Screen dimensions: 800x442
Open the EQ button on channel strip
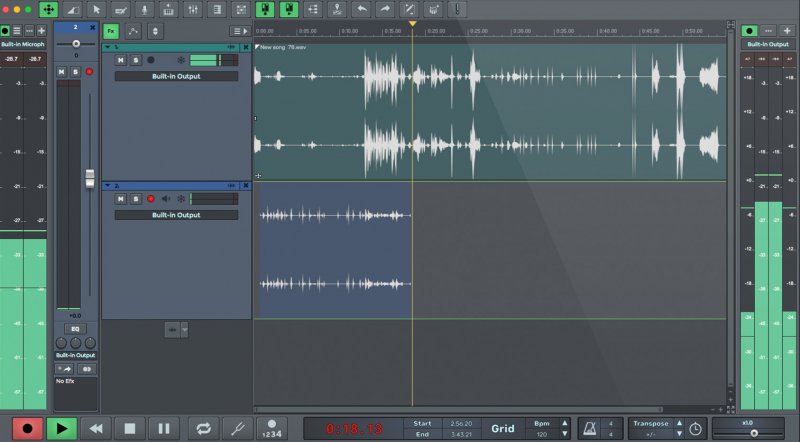[75, 328]
